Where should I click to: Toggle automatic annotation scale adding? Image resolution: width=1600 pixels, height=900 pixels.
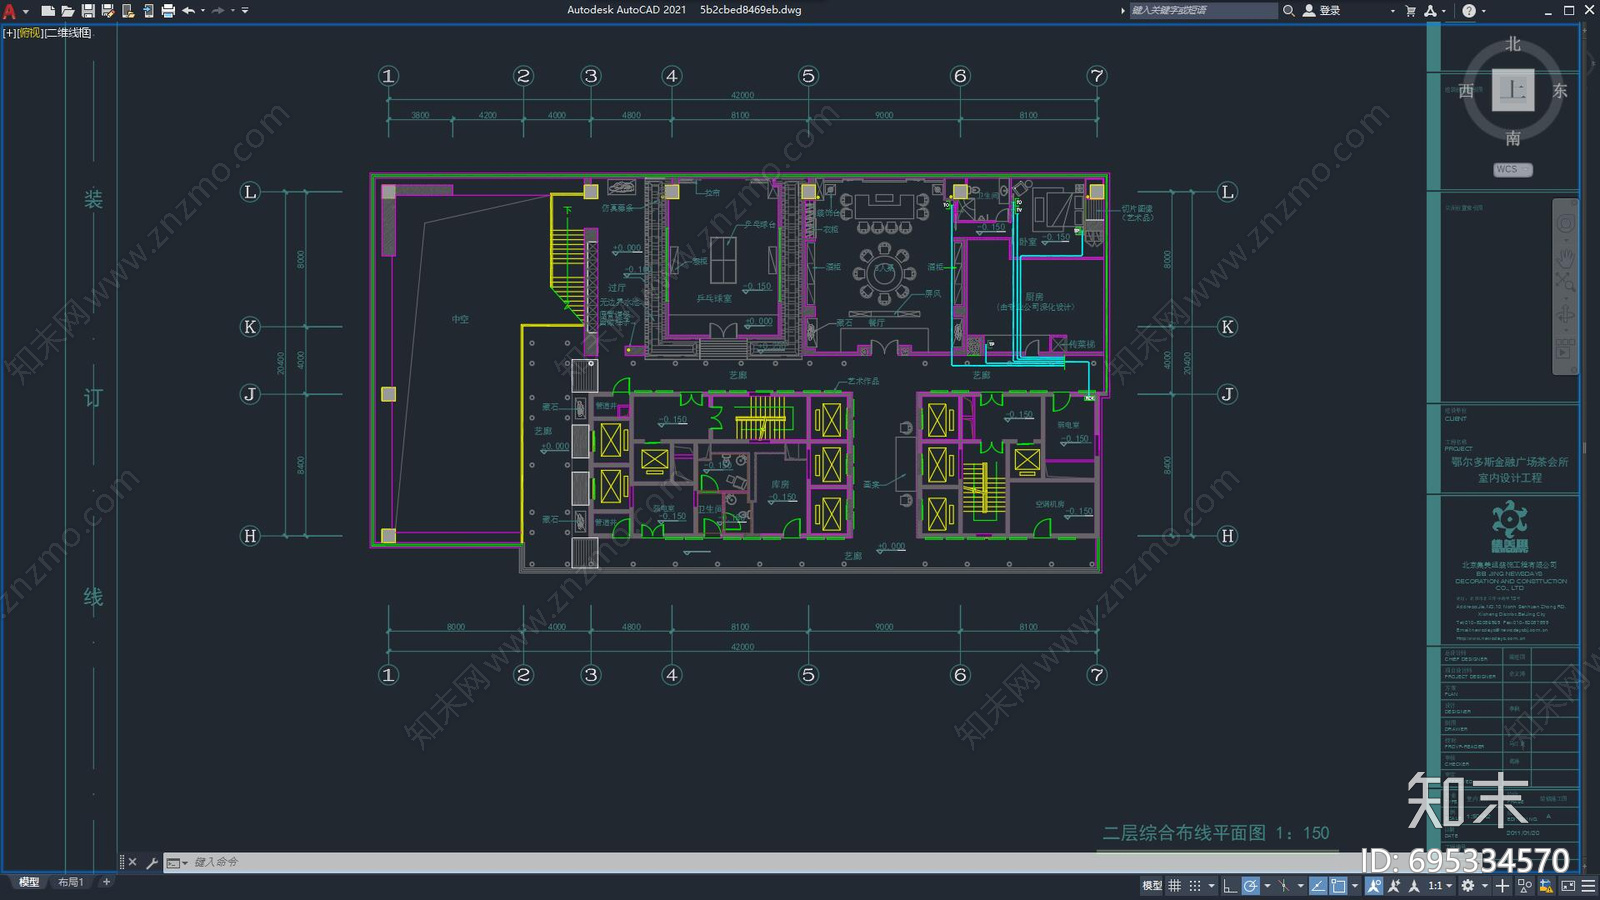(1393, 885)
